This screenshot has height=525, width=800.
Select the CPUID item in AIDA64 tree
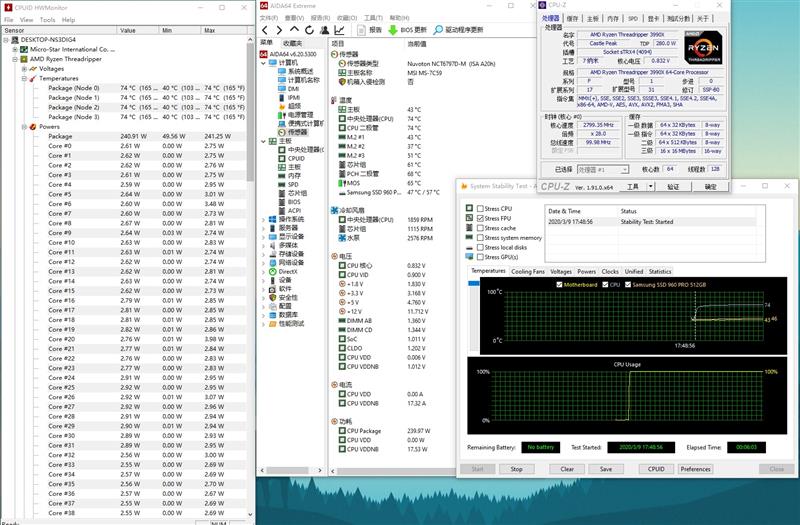[x=296, y=158]
